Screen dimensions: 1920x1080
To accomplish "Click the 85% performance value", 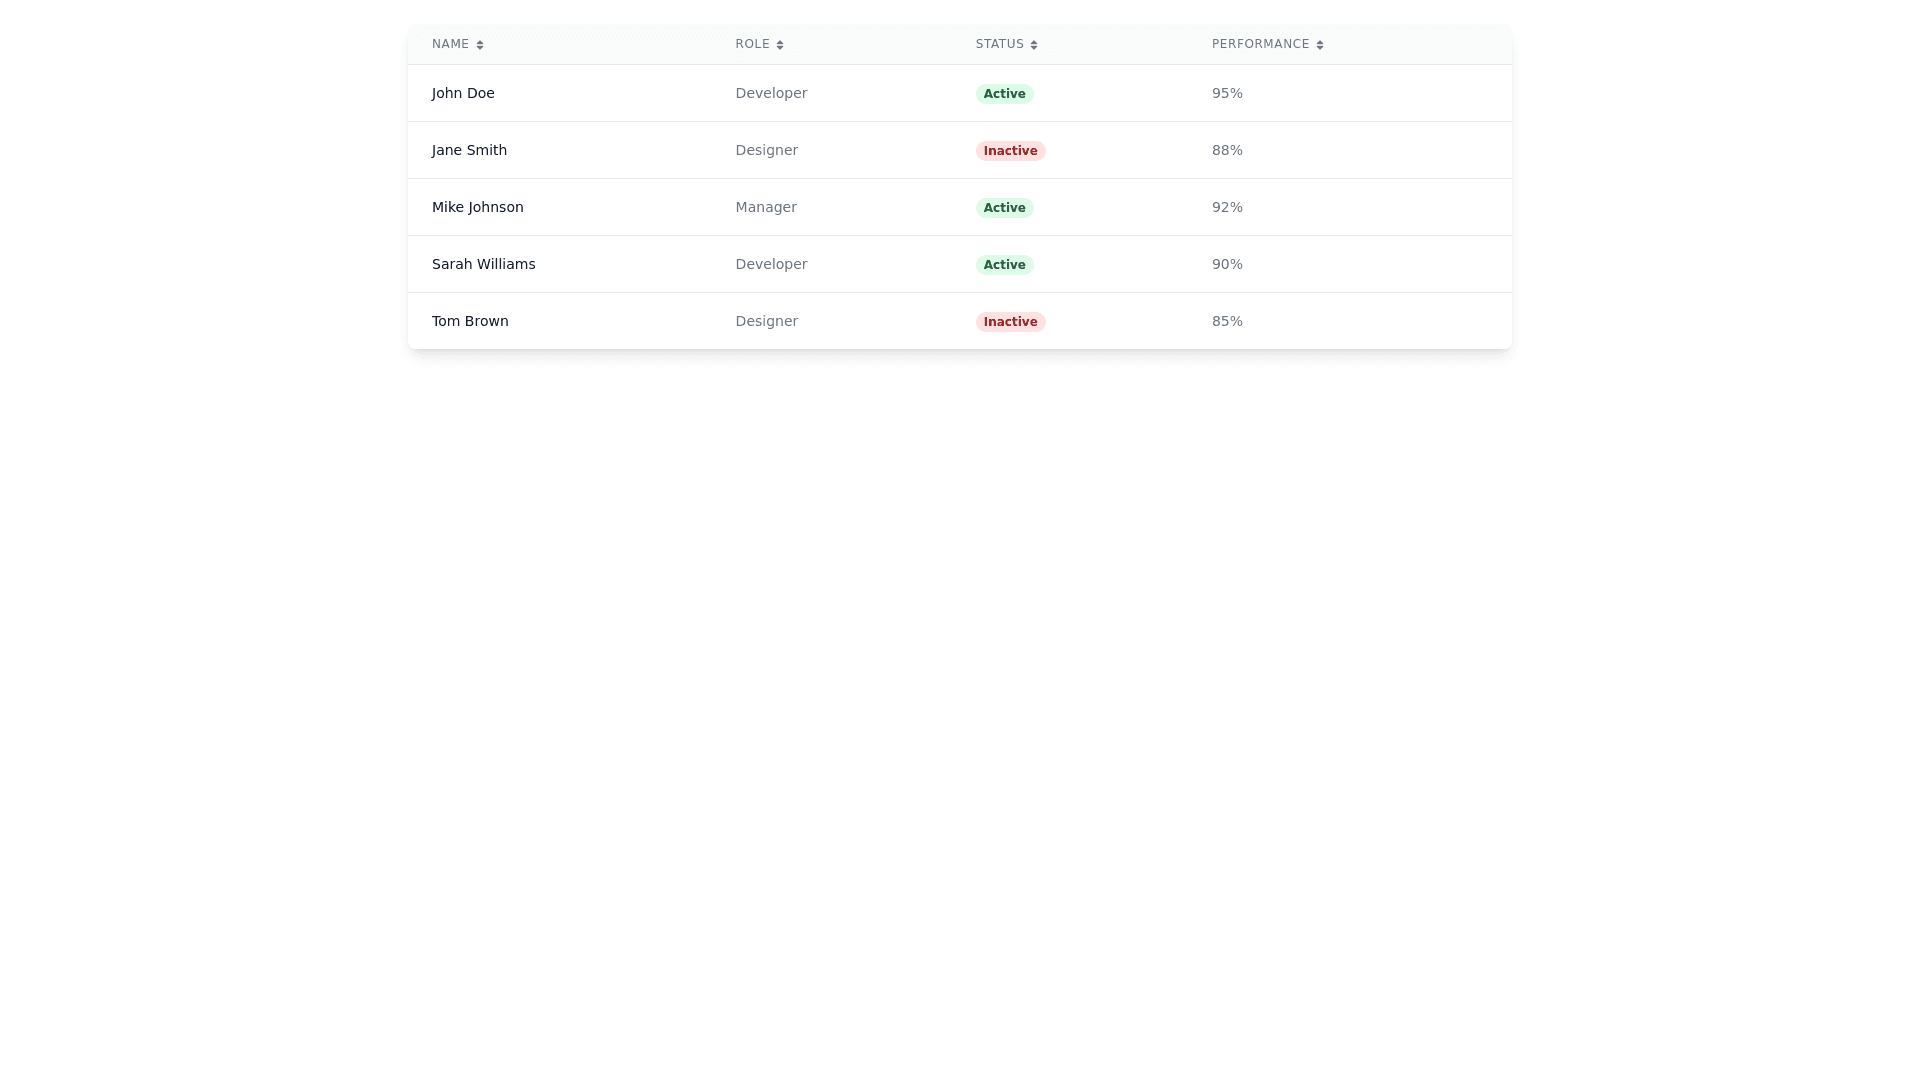I will pos(1227,321).
